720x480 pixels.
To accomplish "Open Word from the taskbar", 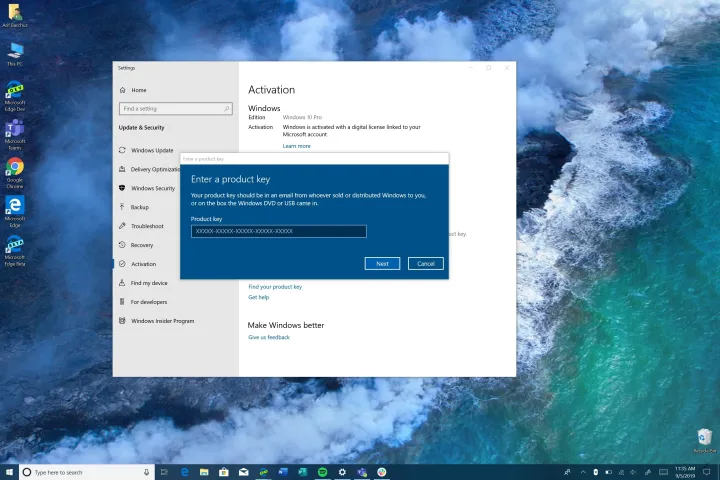I will click(x=283, y=472).
